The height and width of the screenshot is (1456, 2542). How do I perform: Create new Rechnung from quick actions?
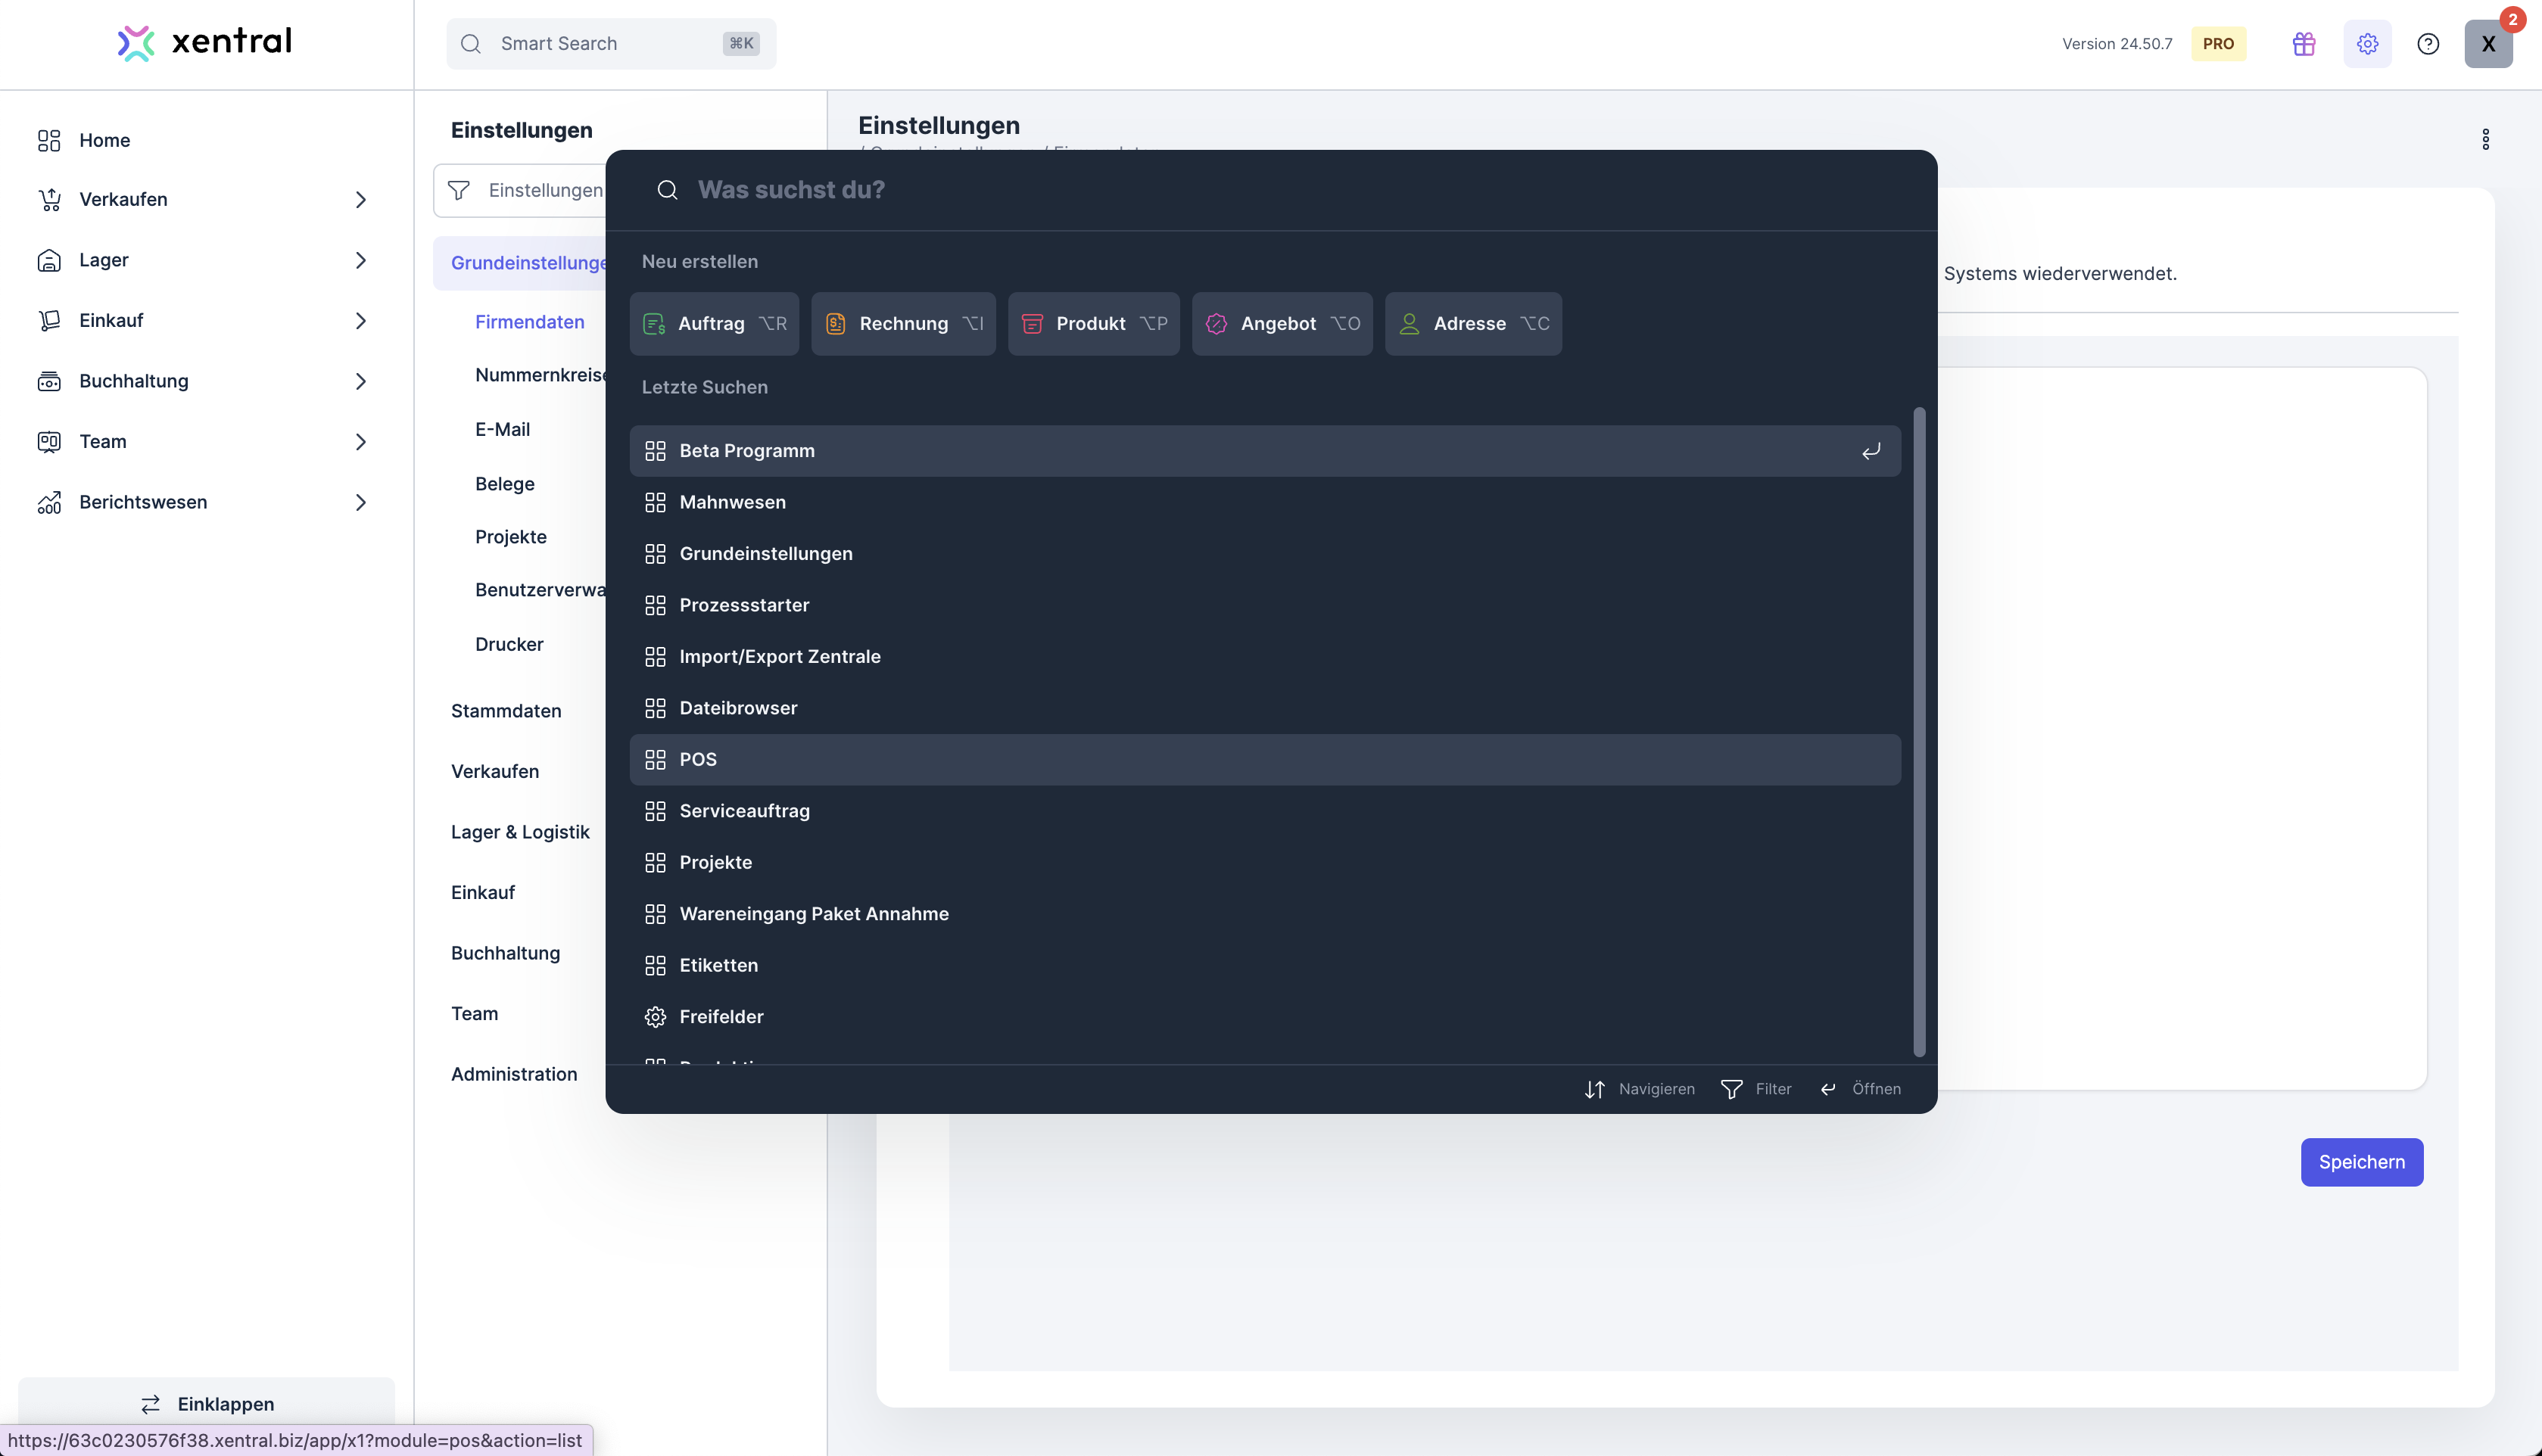(903, 324)
